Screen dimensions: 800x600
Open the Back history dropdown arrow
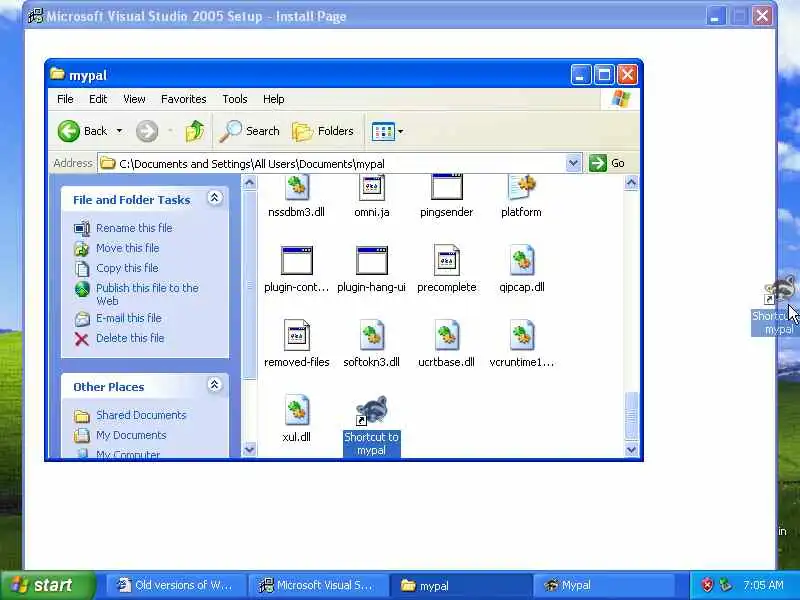coord(119,131)
